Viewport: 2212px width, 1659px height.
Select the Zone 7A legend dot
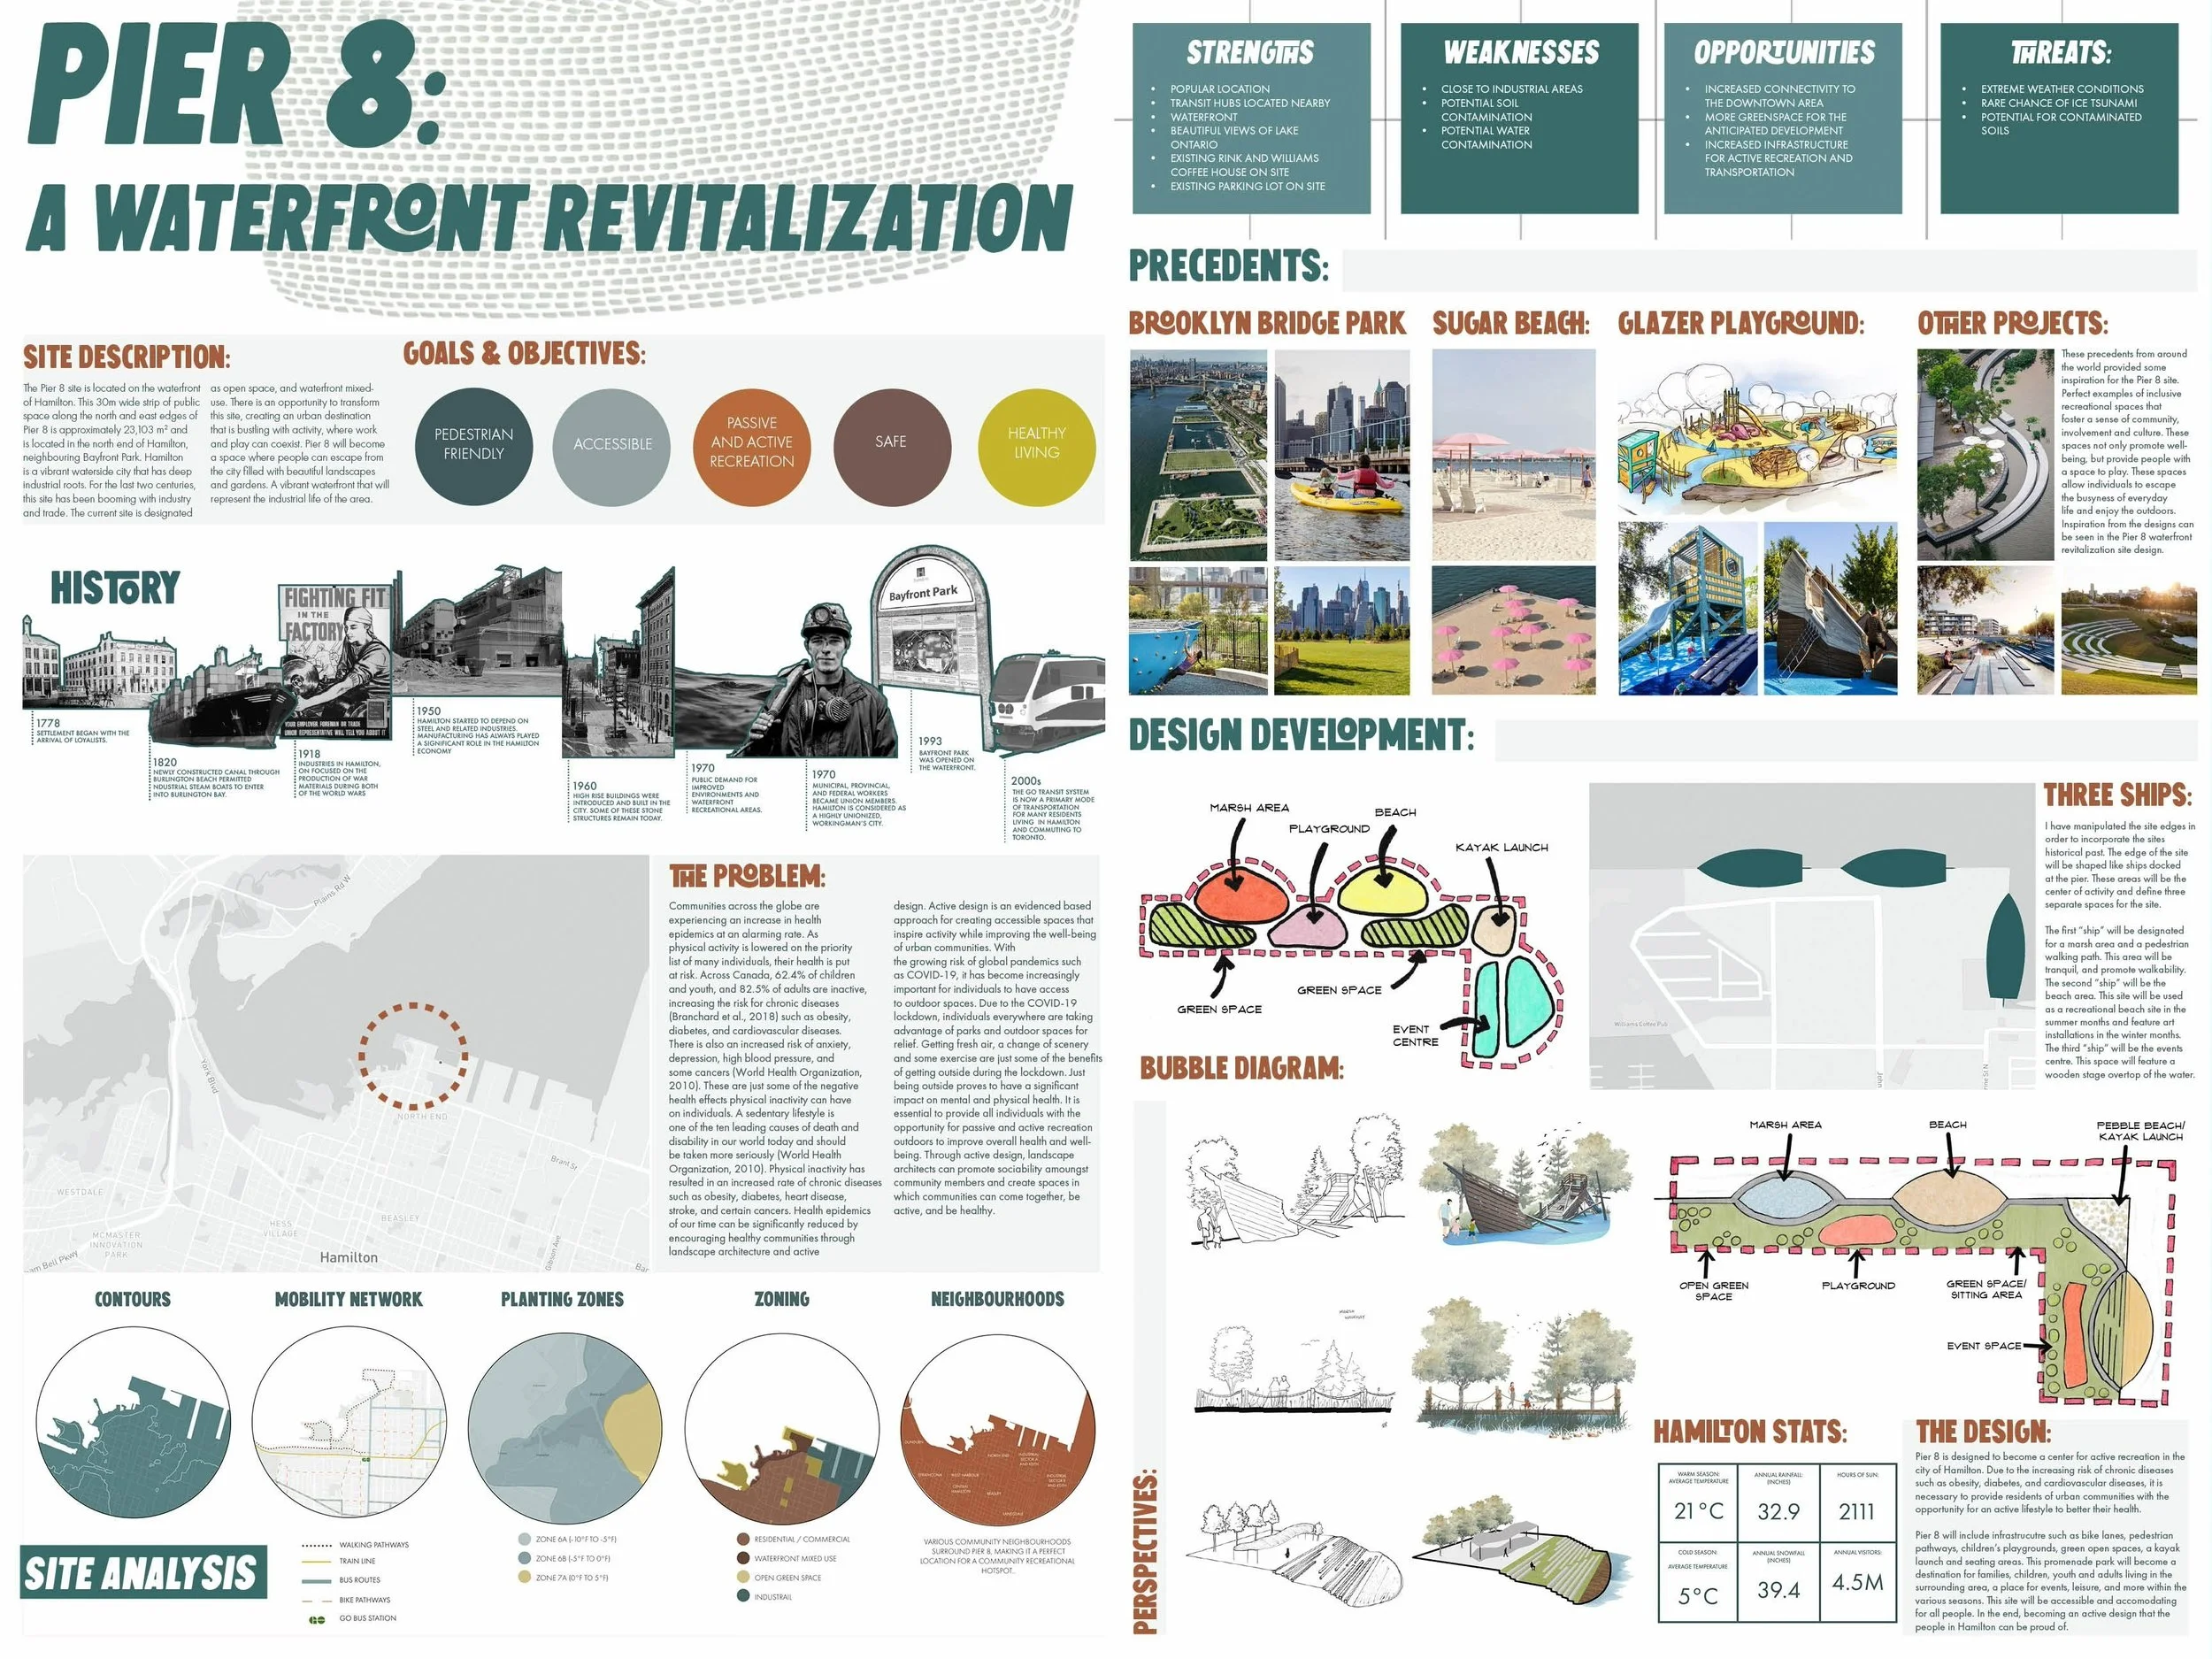pos(524,1577)
